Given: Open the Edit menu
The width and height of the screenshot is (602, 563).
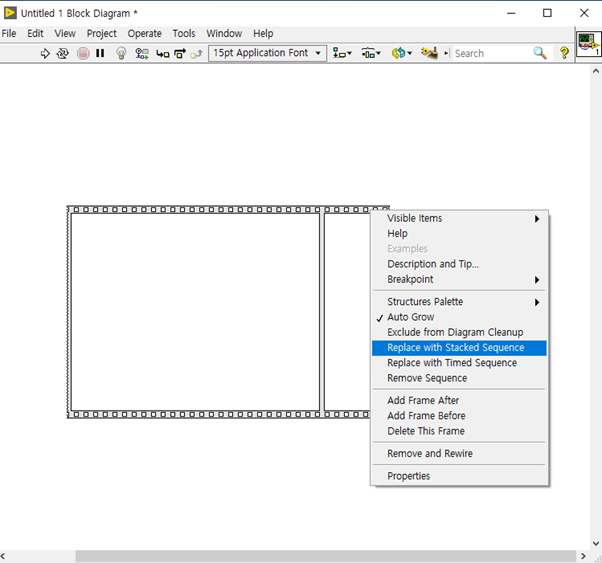Looking at the screenshot, I should (35, 33).
